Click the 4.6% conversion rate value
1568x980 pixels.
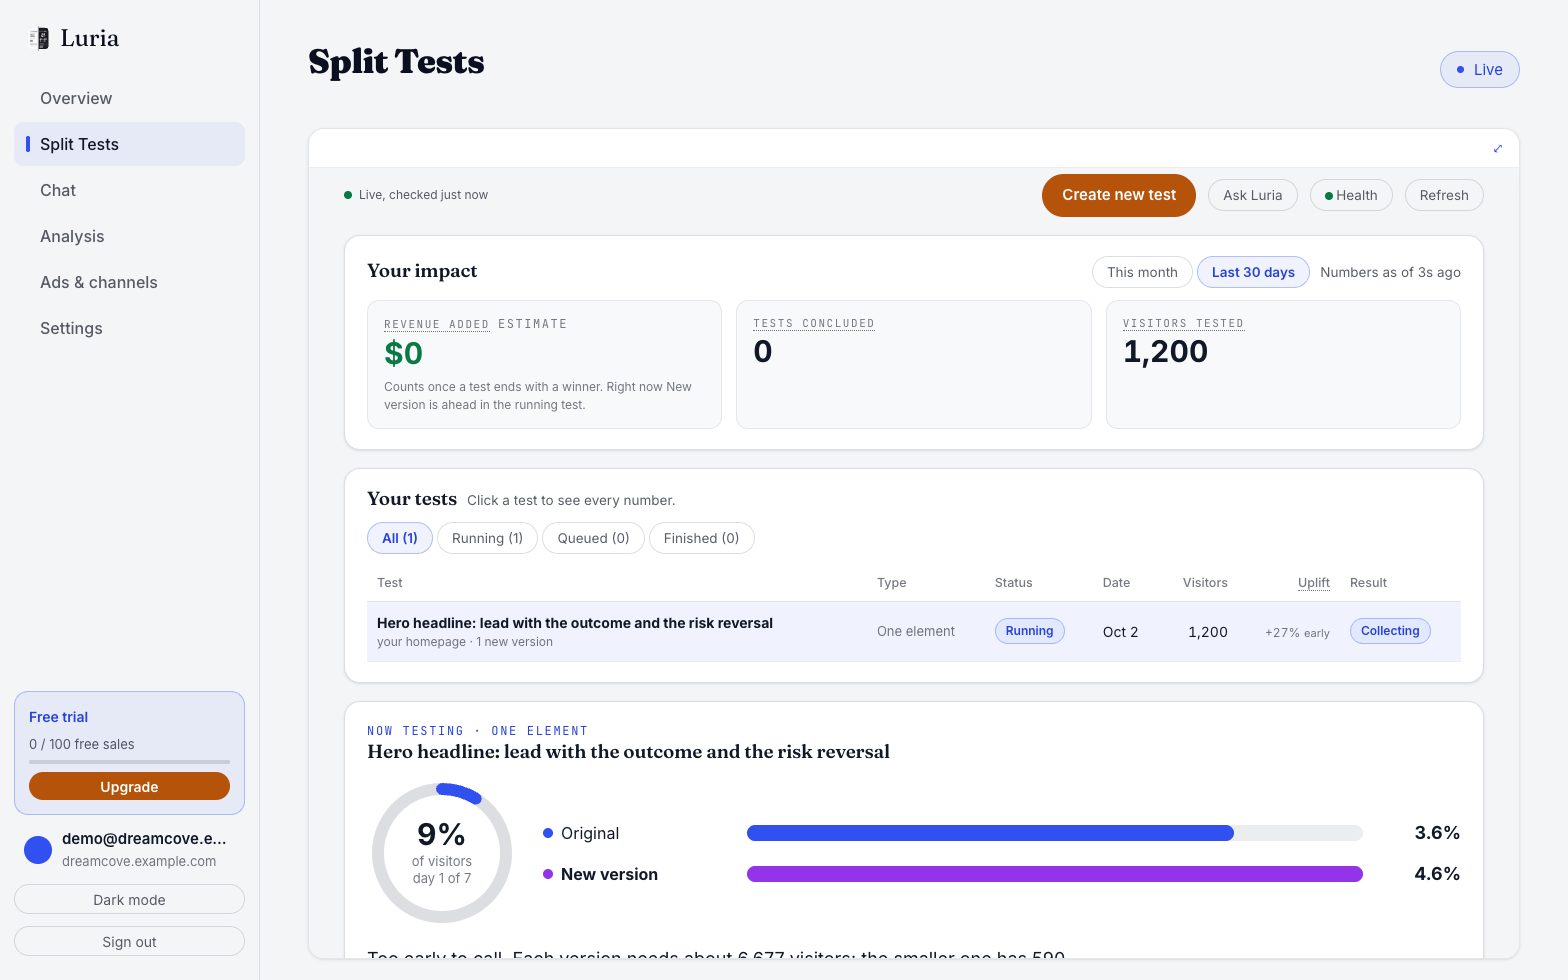[x=1437, y=874]
